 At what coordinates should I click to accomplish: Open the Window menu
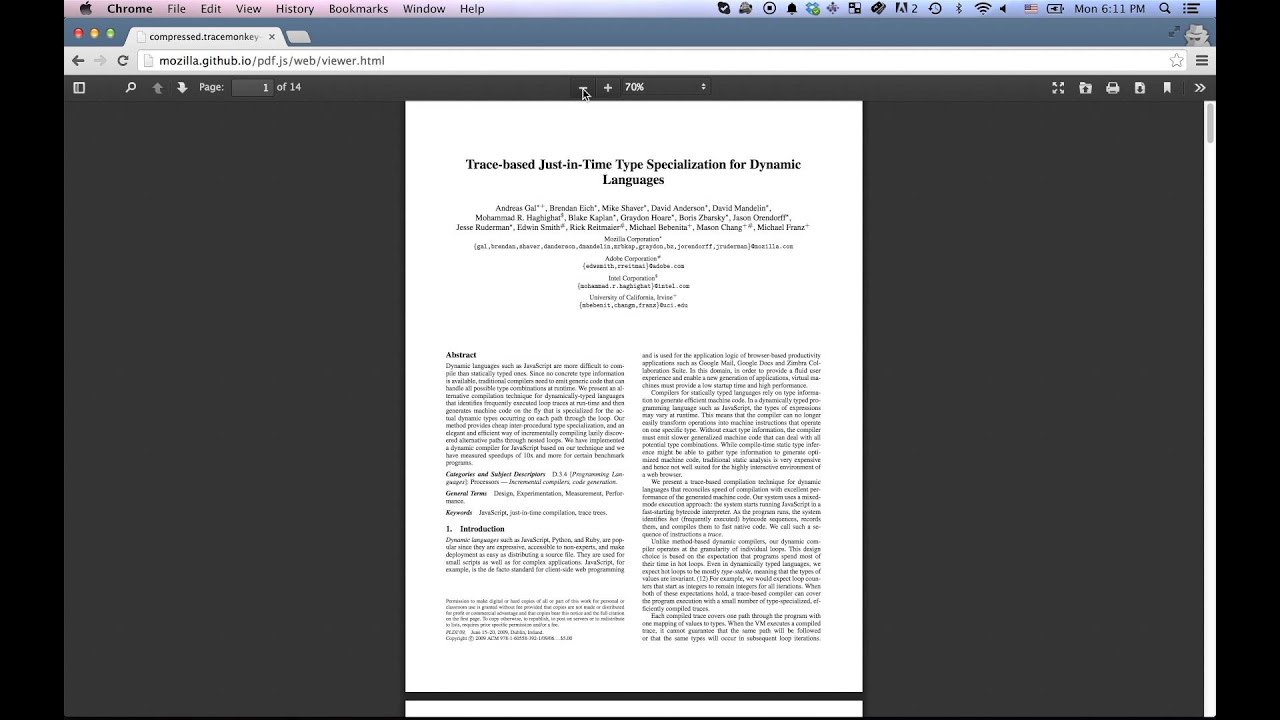pyautogui.click(x=424, y=9)
